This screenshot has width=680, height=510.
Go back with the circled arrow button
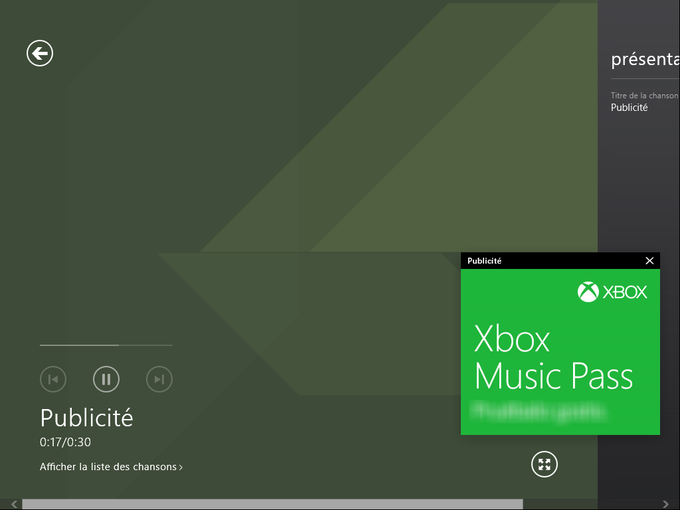tap(40, 54)
